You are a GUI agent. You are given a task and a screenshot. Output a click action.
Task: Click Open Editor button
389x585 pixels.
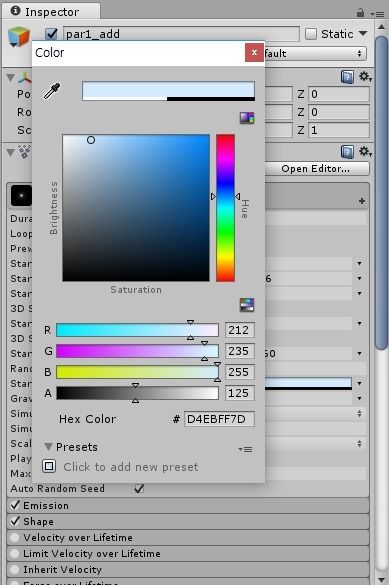click(x=316, y=169)
